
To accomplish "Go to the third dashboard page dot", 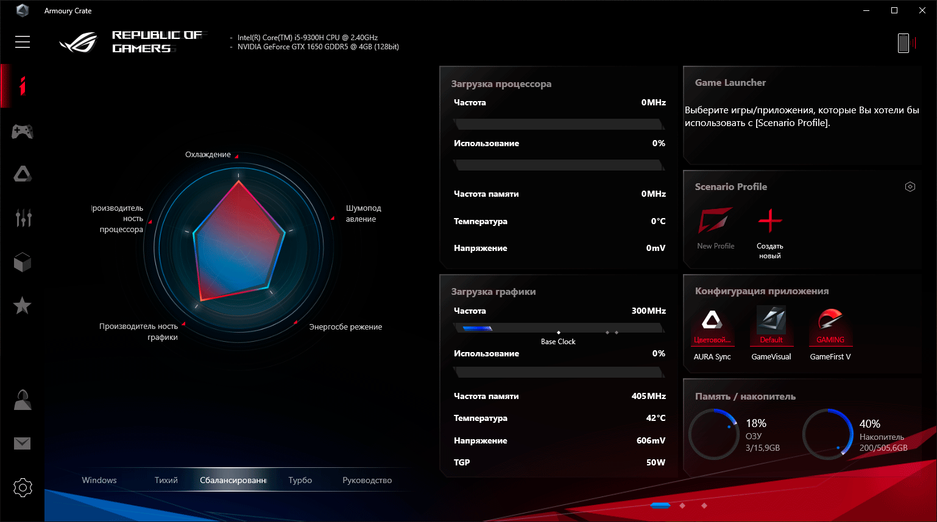I will click(x=704, y=505).
